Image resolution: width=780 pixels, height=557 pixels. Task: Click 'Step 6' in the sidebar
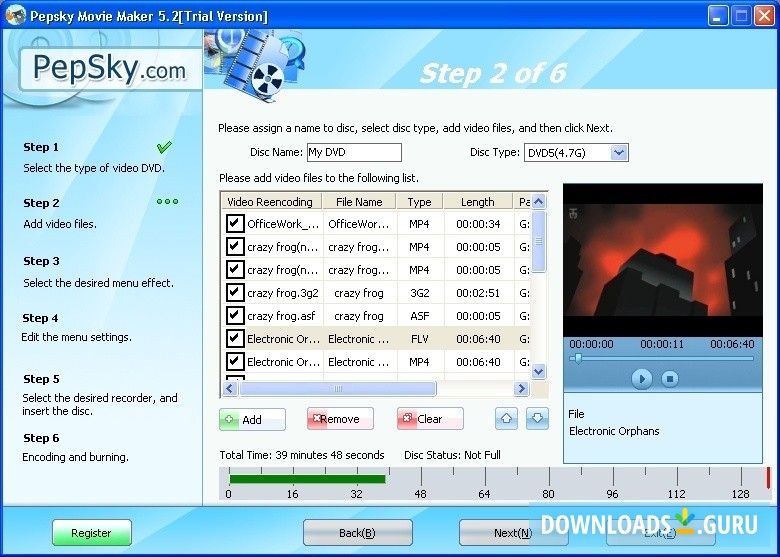tap(41, 438)
